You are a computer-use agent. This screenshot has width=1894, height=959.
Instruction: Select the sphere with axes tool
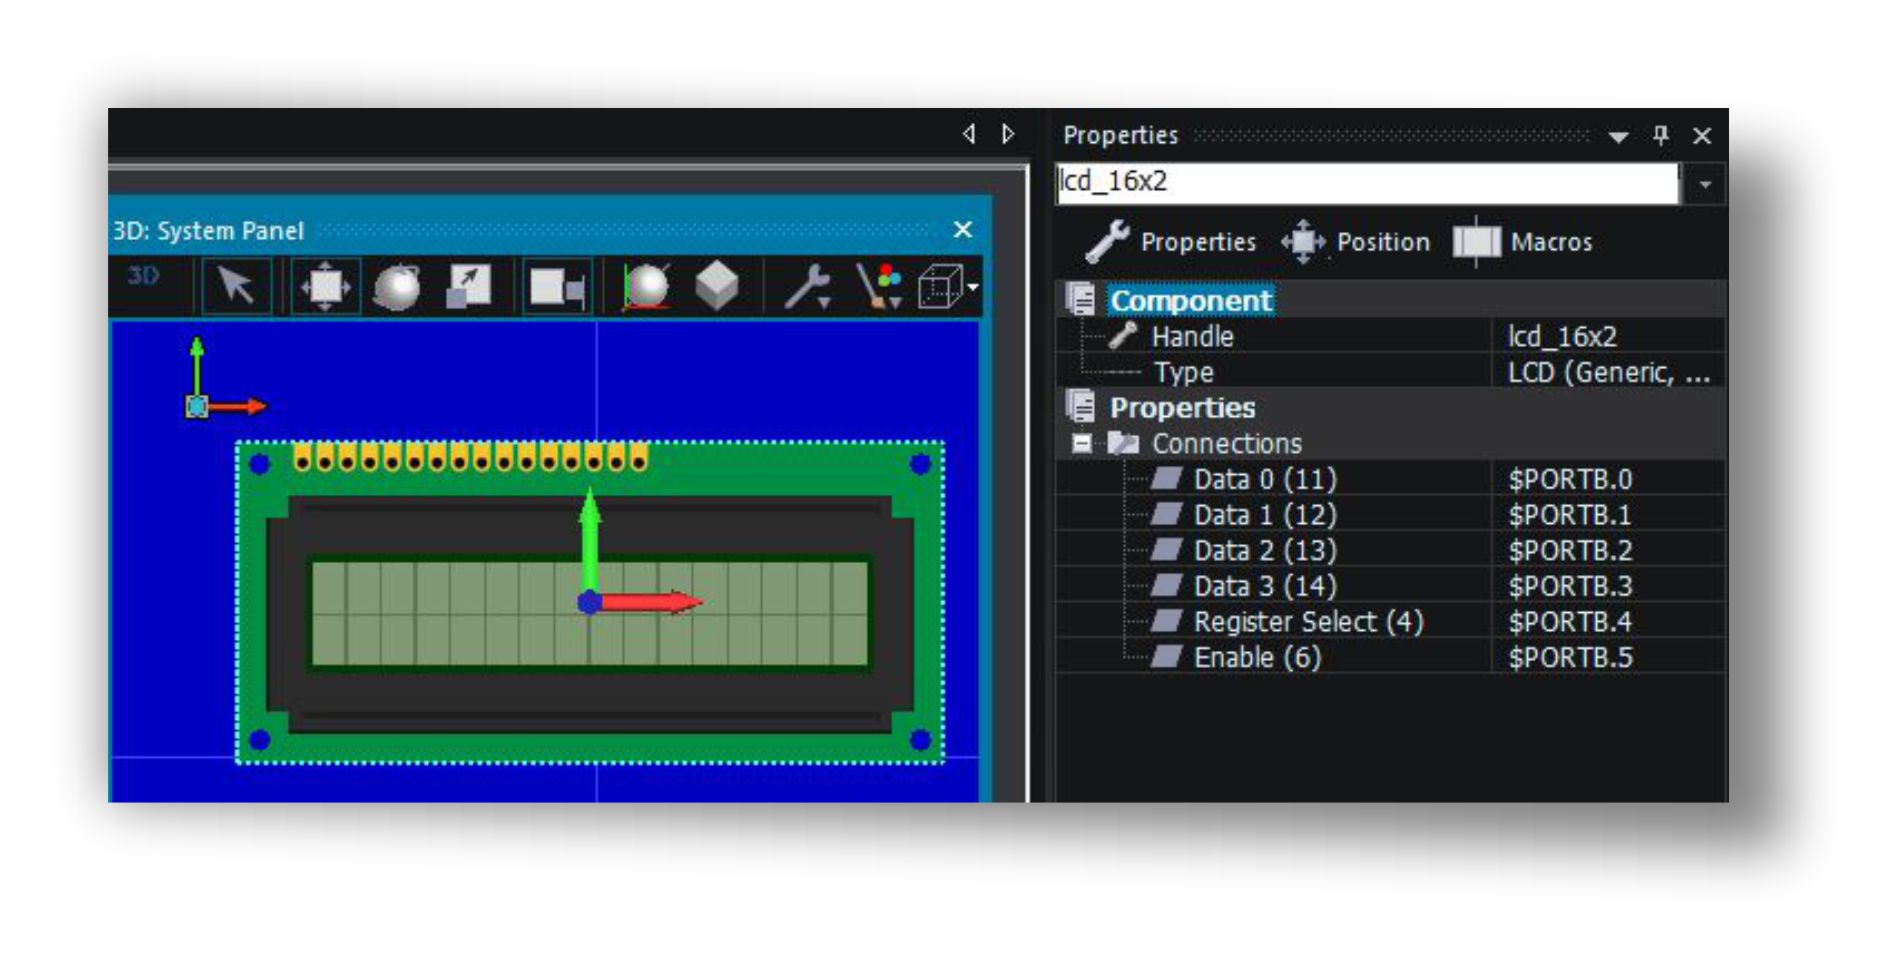(x=646, y=287)
